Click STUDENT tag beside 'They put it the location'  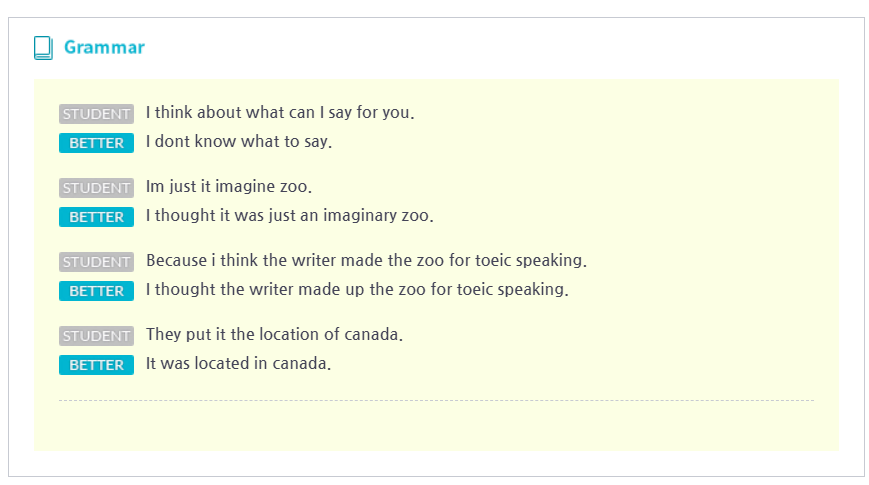96,336
